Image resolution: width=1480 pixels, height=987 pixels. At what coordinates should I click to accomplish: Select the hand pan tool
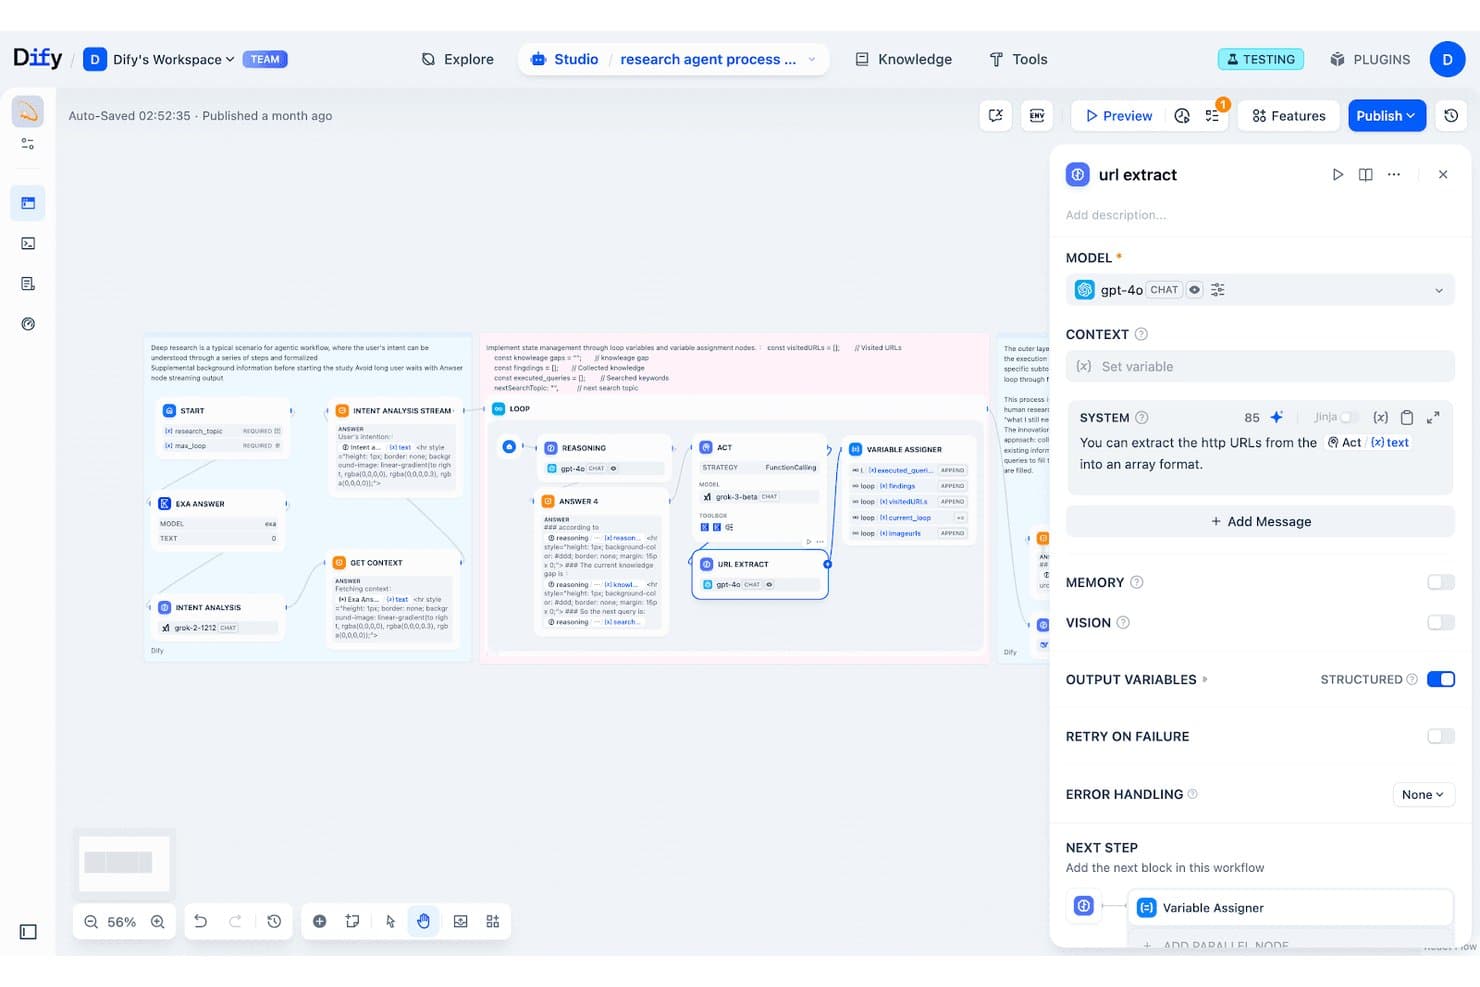[423, 921]
